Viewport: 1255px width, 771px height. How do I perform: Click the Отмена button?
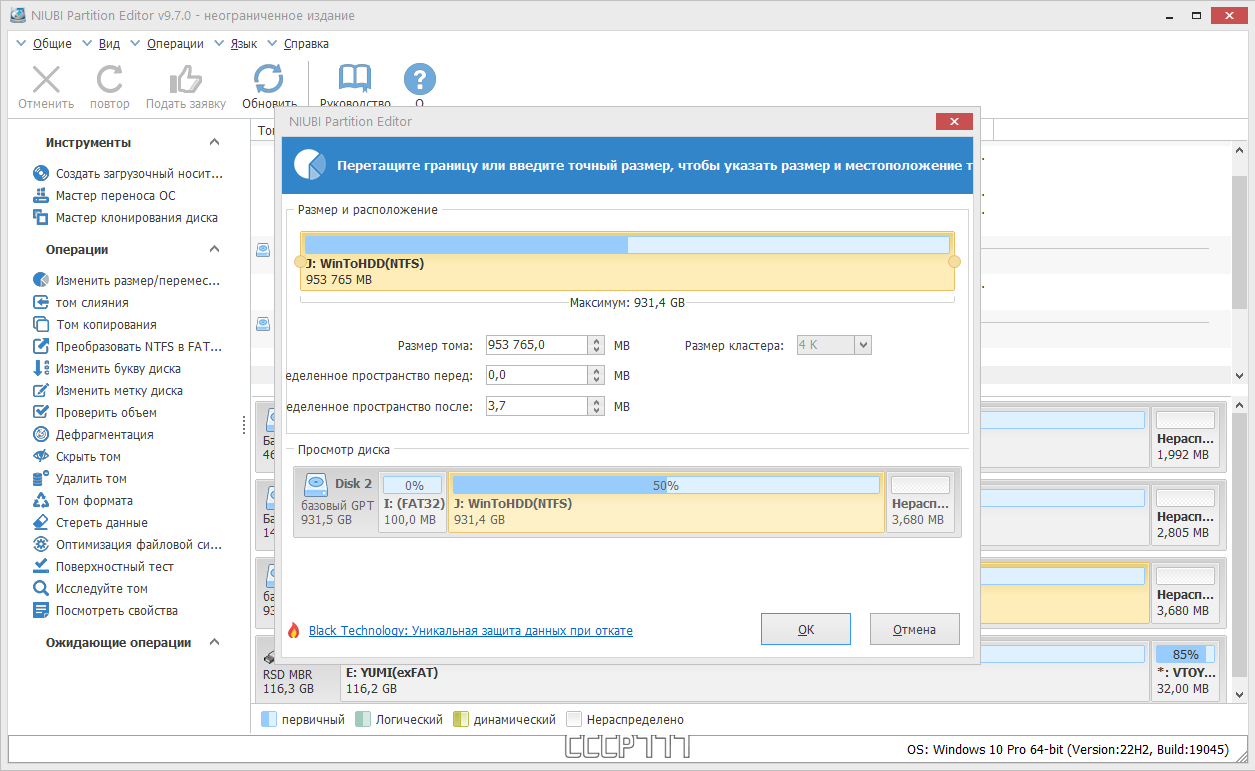pyautogui.click(x=915, y=629)
